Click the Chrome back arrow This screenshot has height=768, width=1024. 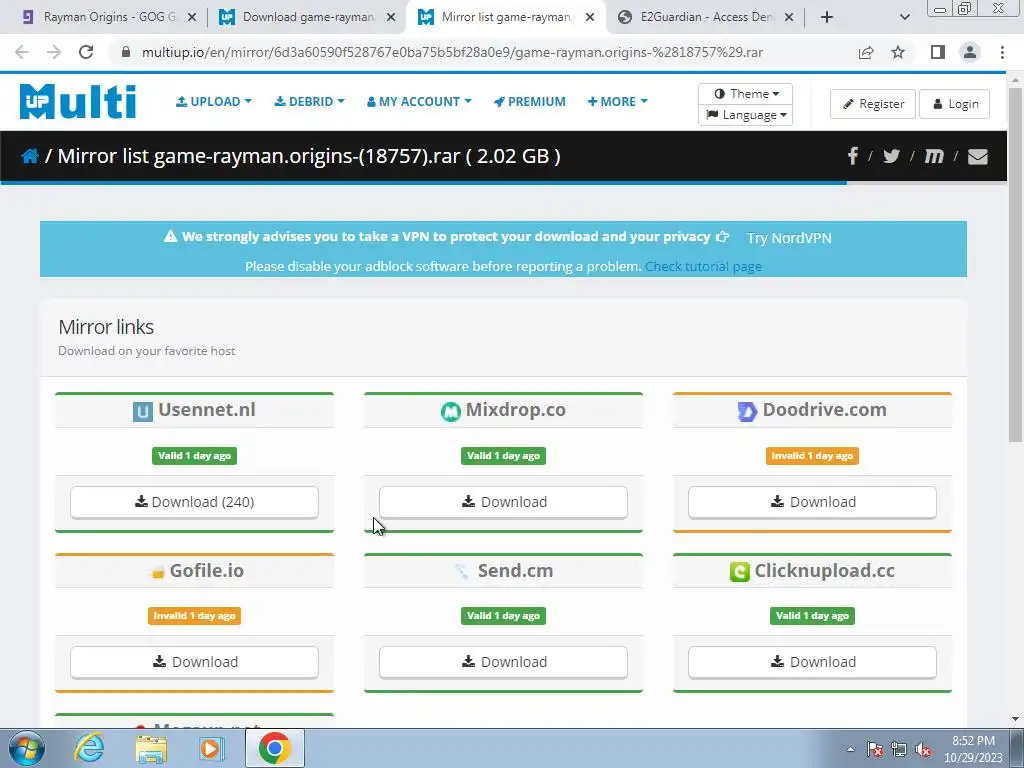coord(22,52)
